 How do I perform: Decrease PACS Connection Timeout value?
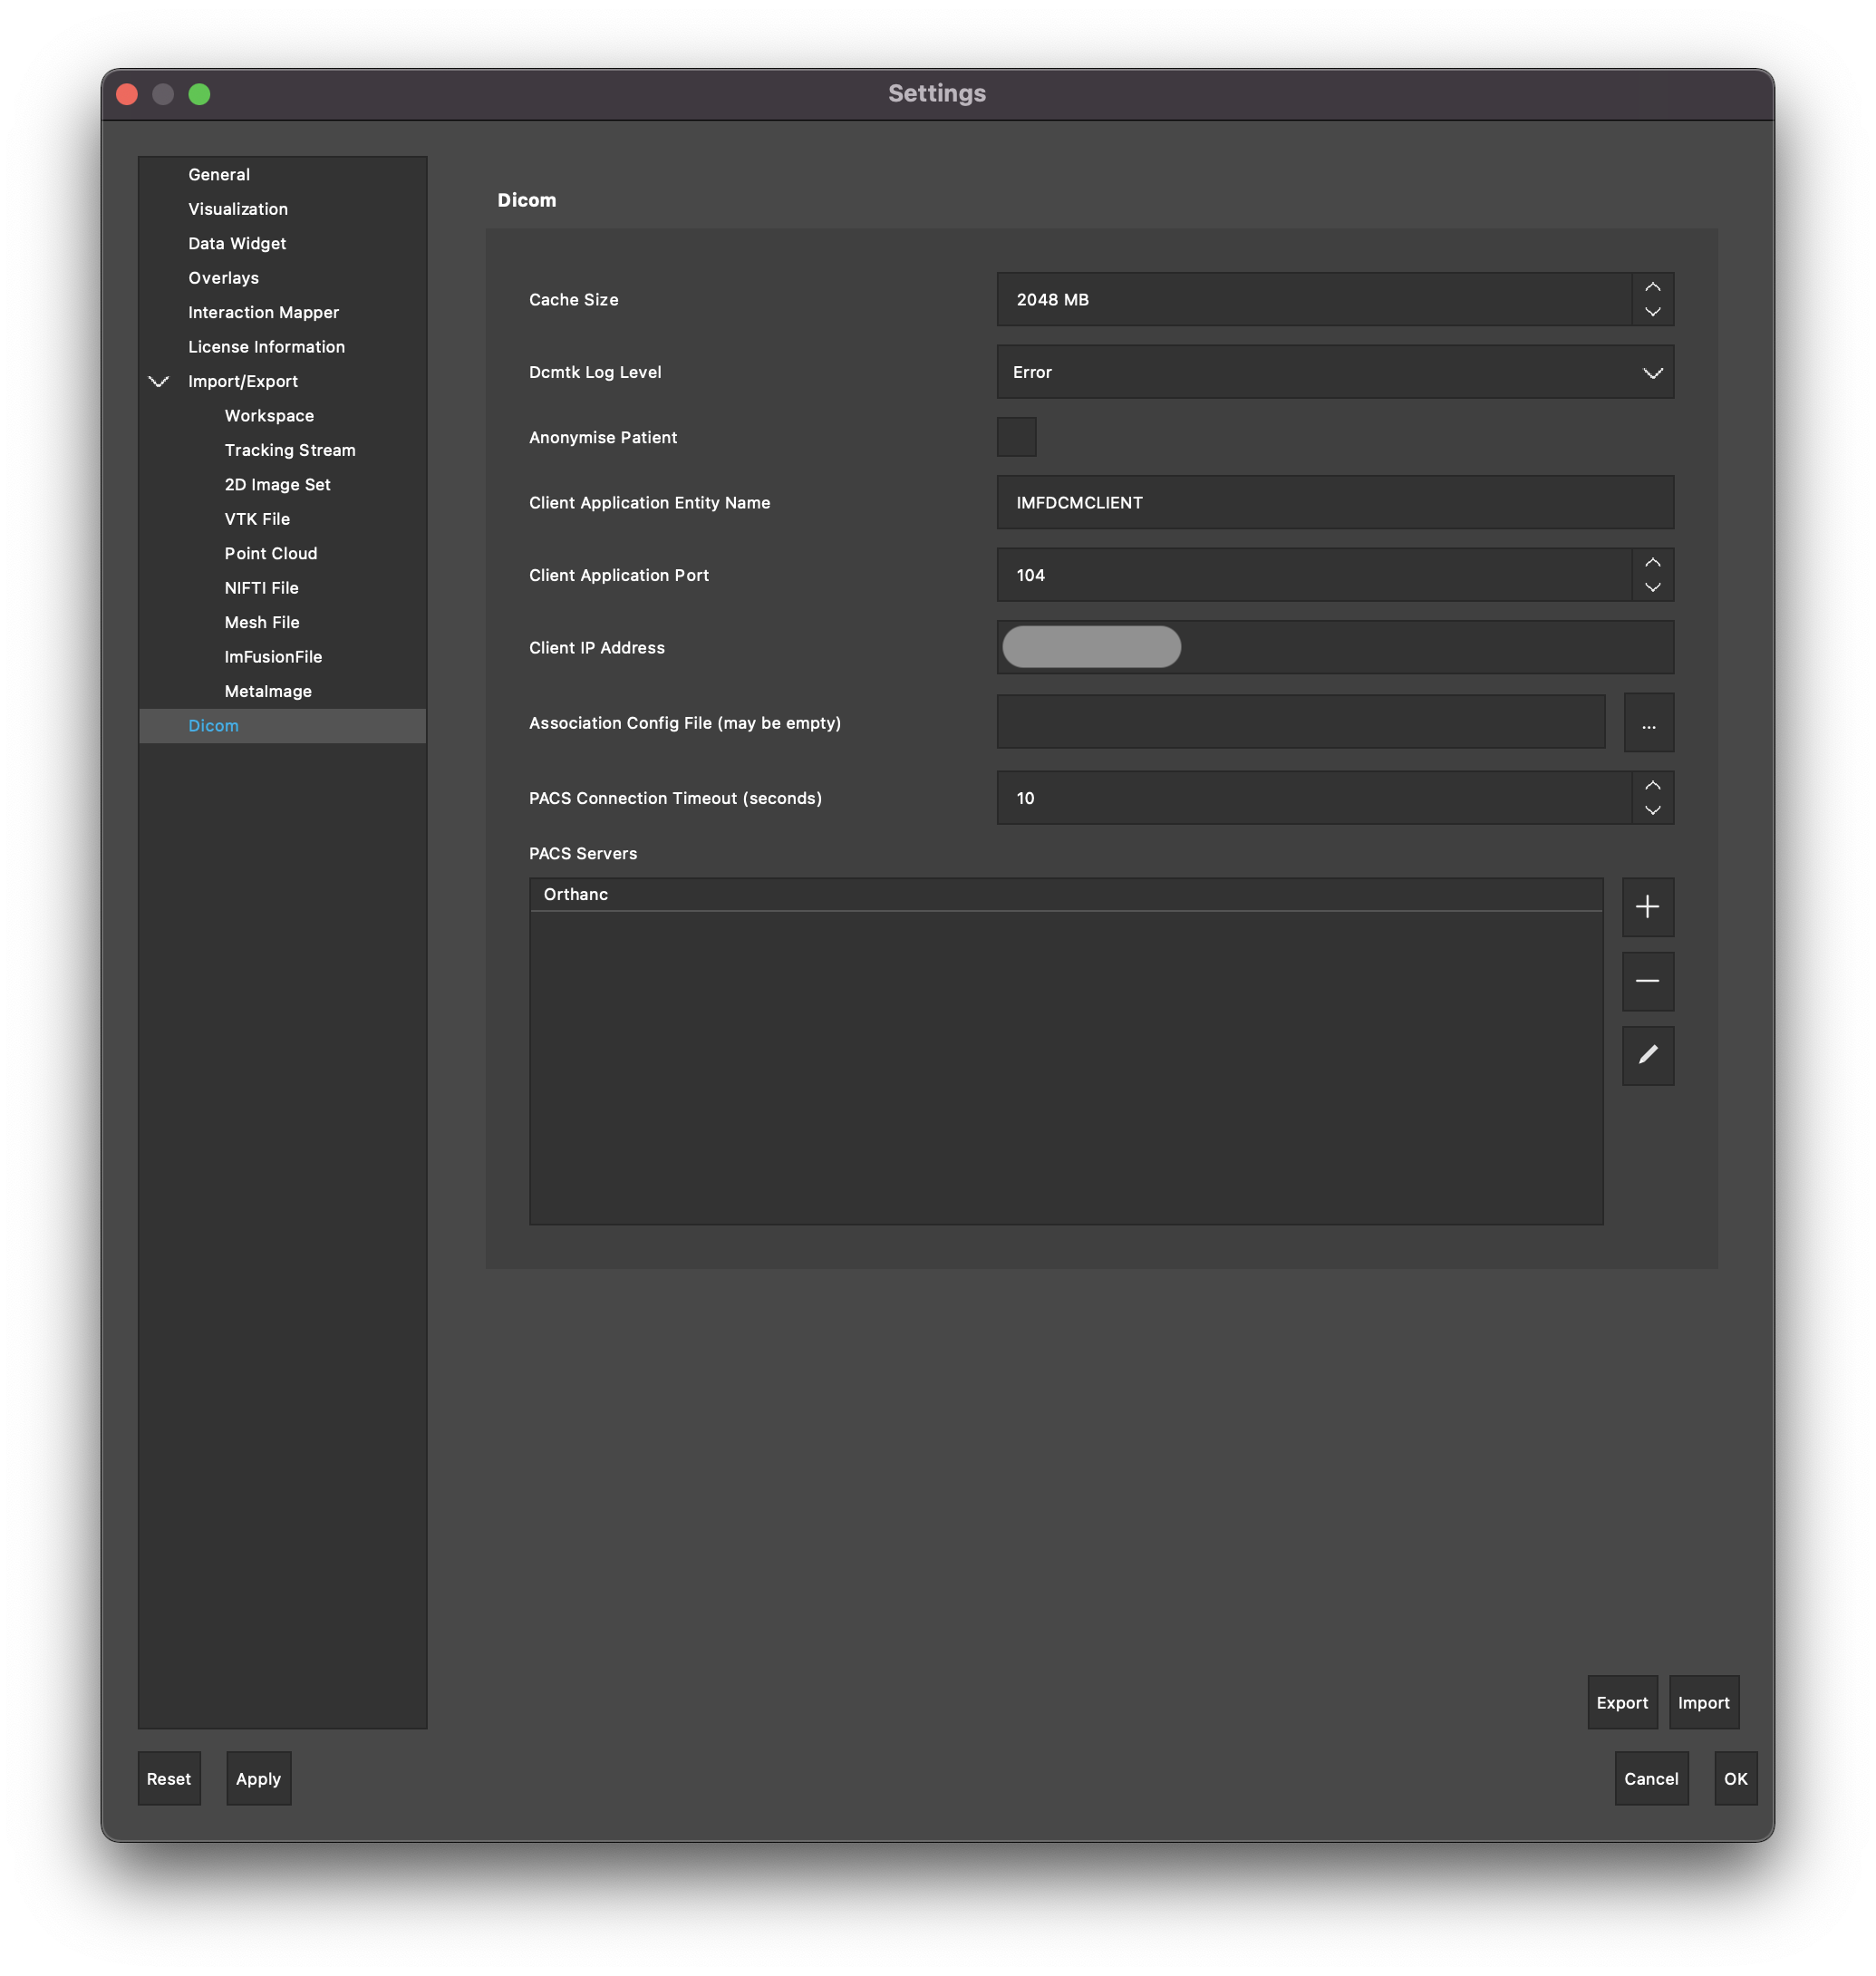1652,811
